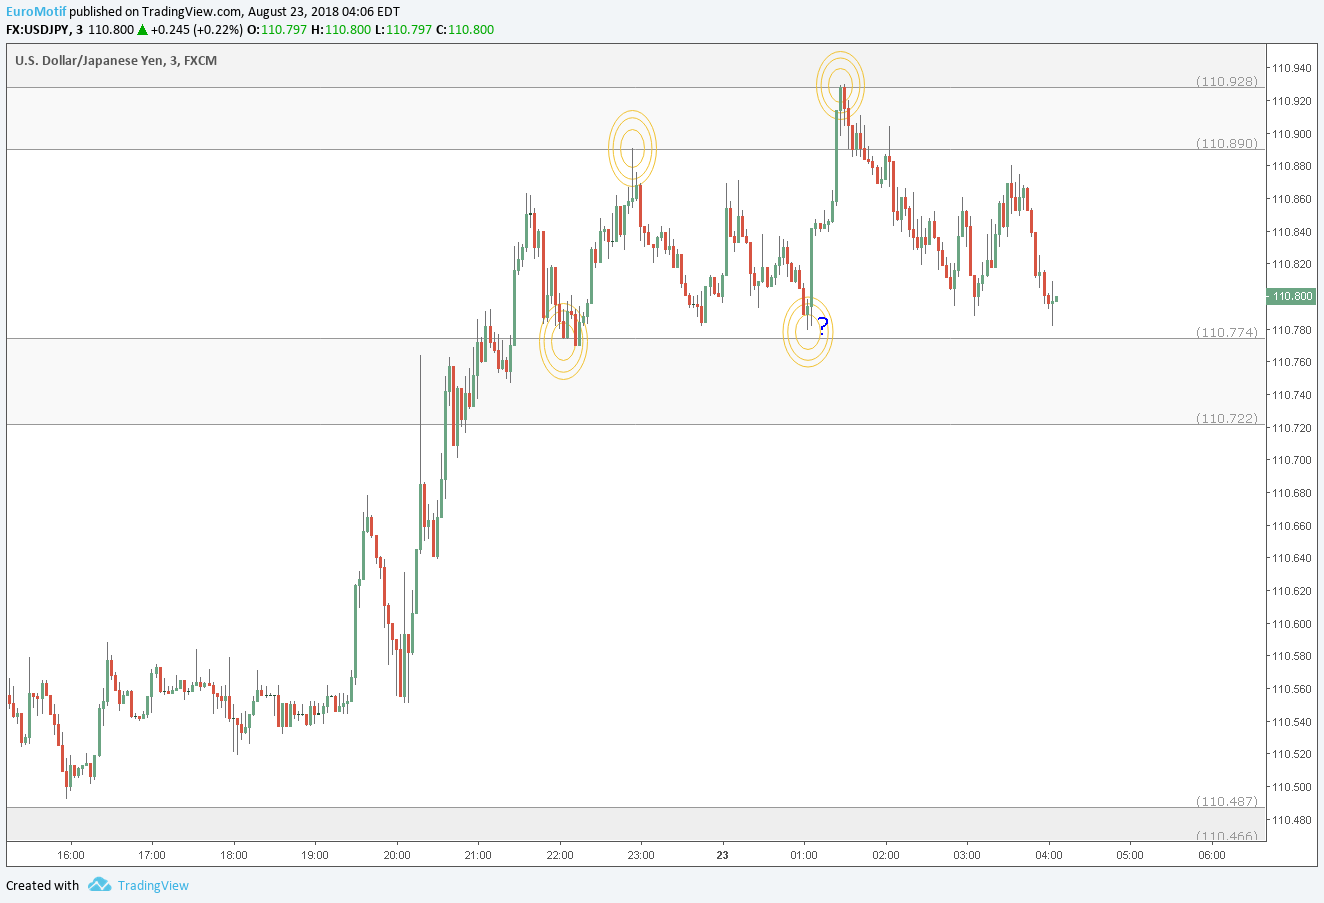Click the concentric circle marker near 23:00 high
Viewport: 1324px width, 903px height.
[633, 148]
